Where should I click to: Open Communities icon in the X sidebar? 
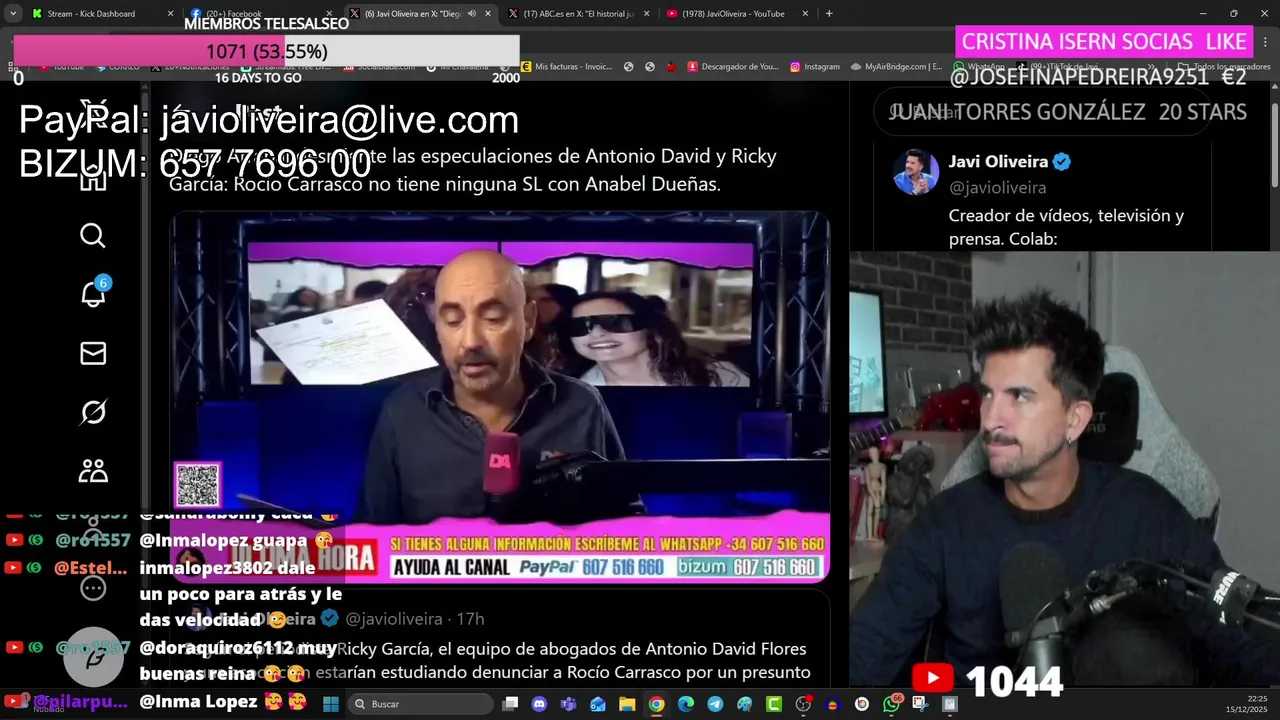93,471
